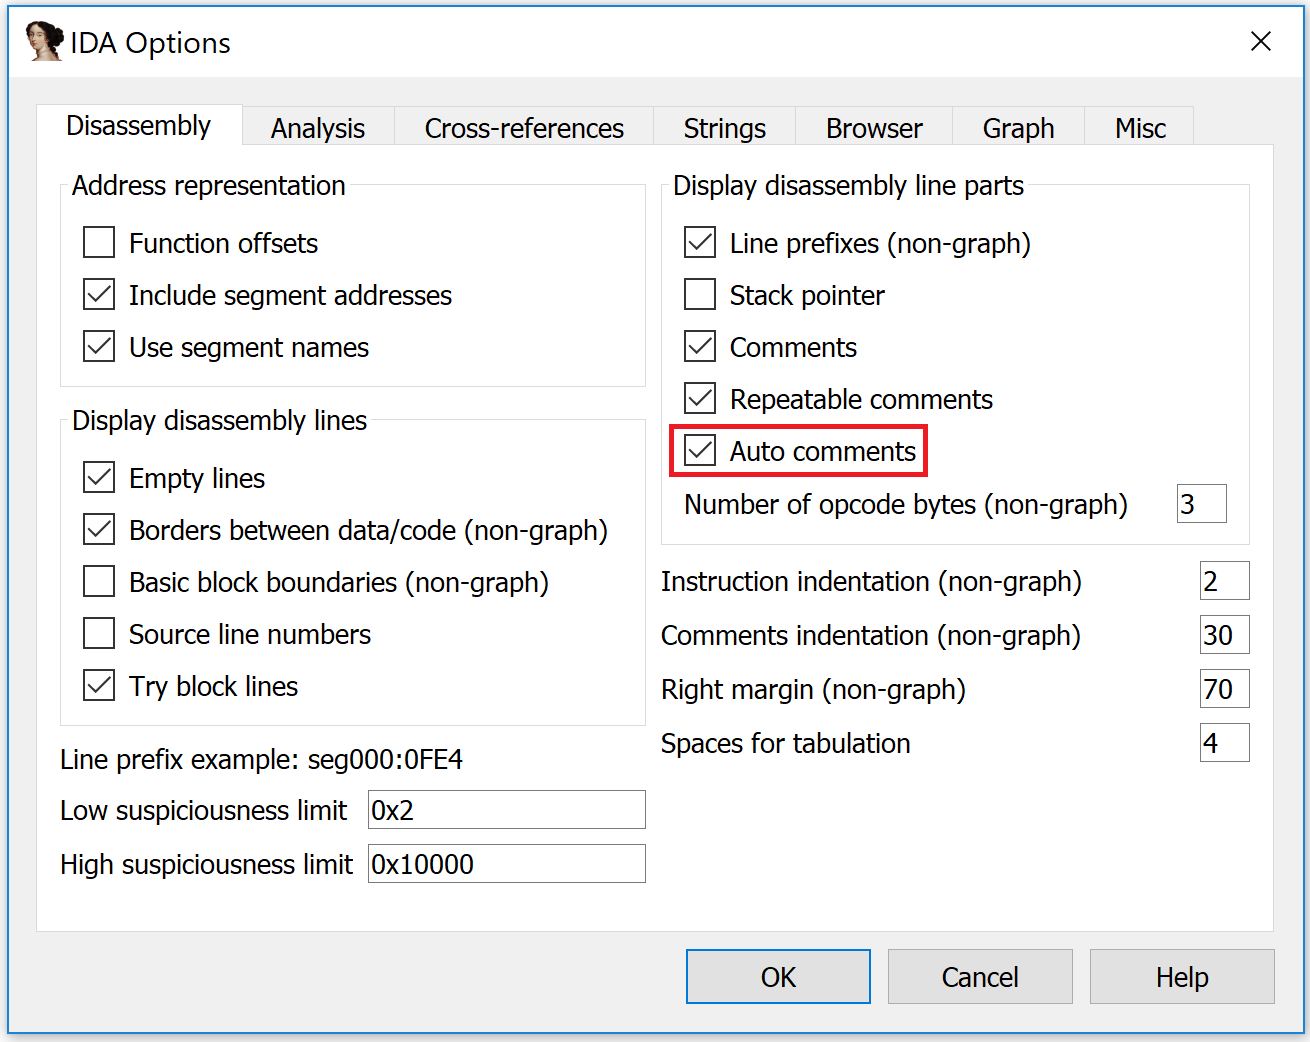The width and height of the screenshot is (1310, 1042).
Task: Click the Low suspiciousness limit field
Action: click(507, 810)
